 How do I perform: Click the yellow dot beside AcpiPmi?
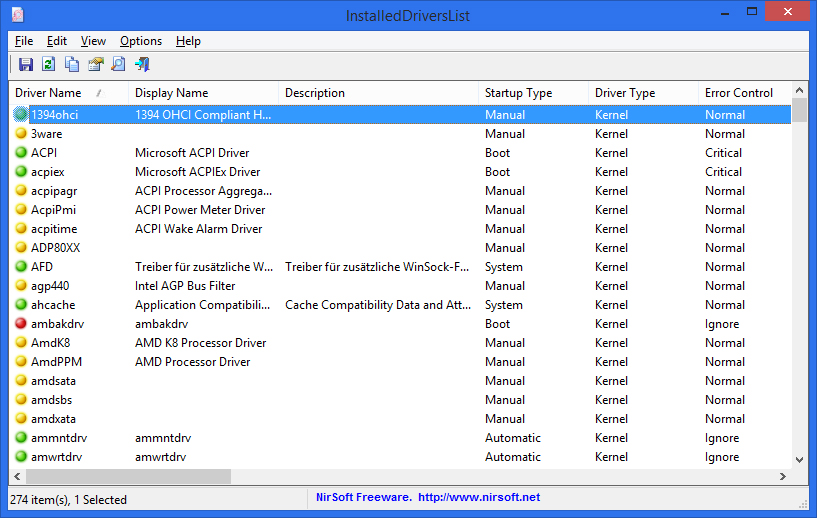(x=21, y=209)
